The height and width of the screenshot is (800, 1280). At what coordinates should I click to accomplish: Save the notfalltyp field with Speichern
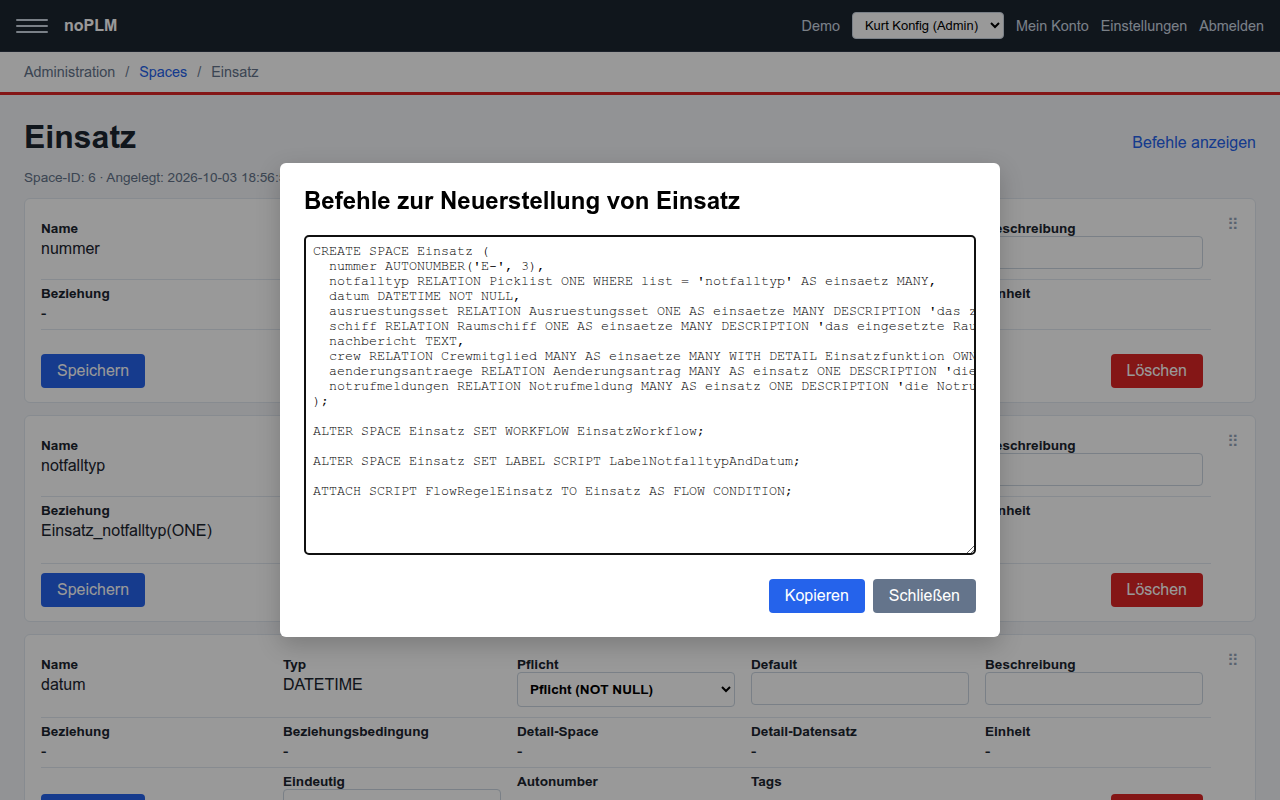(x=93, y=590)
